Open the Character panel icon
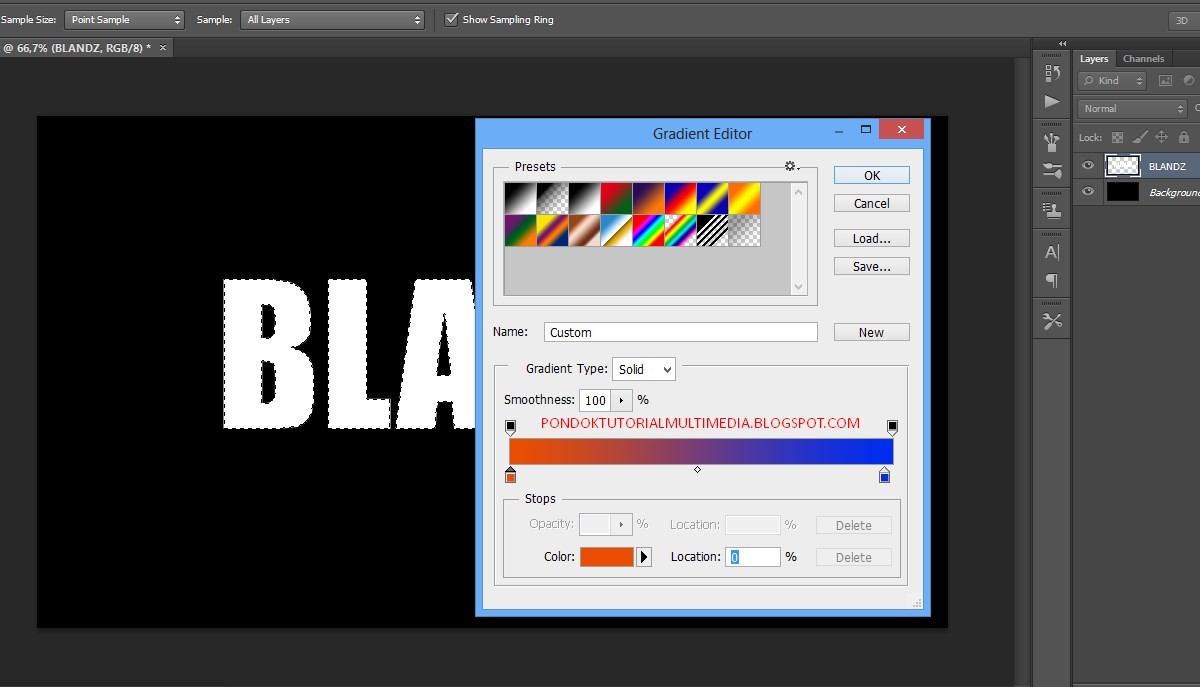The image size is (1200, 687). coord(1051,252)
